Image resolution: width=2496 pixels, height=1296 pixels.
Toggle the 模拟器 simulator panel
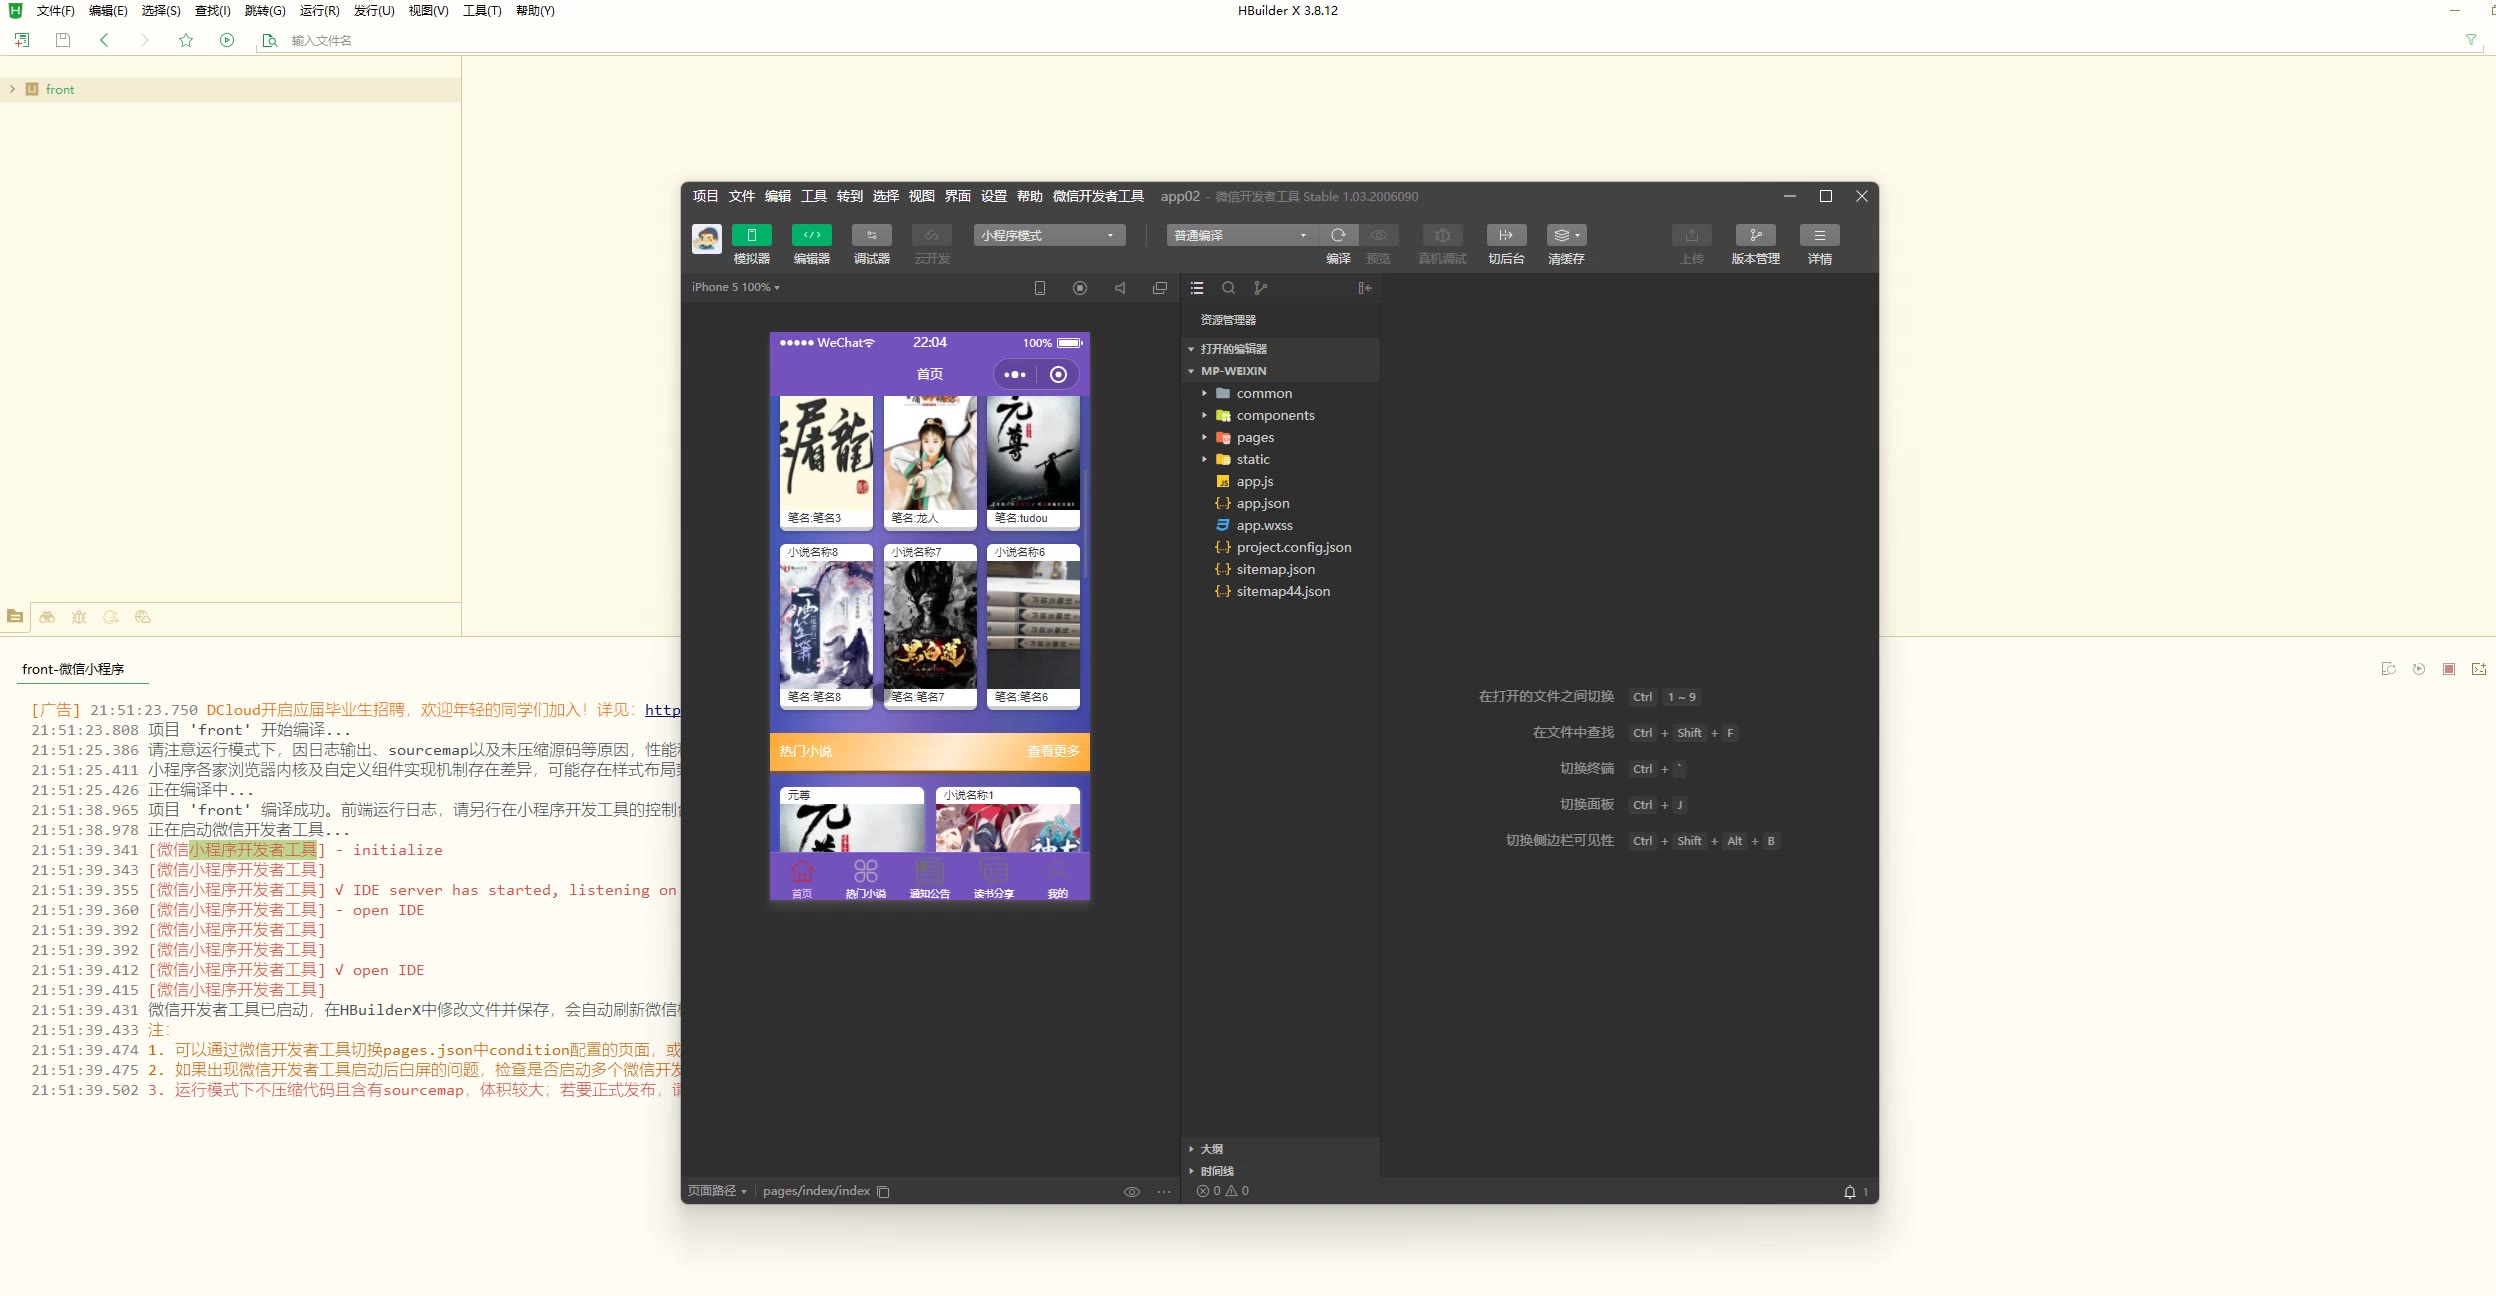[x=752, y=235]
